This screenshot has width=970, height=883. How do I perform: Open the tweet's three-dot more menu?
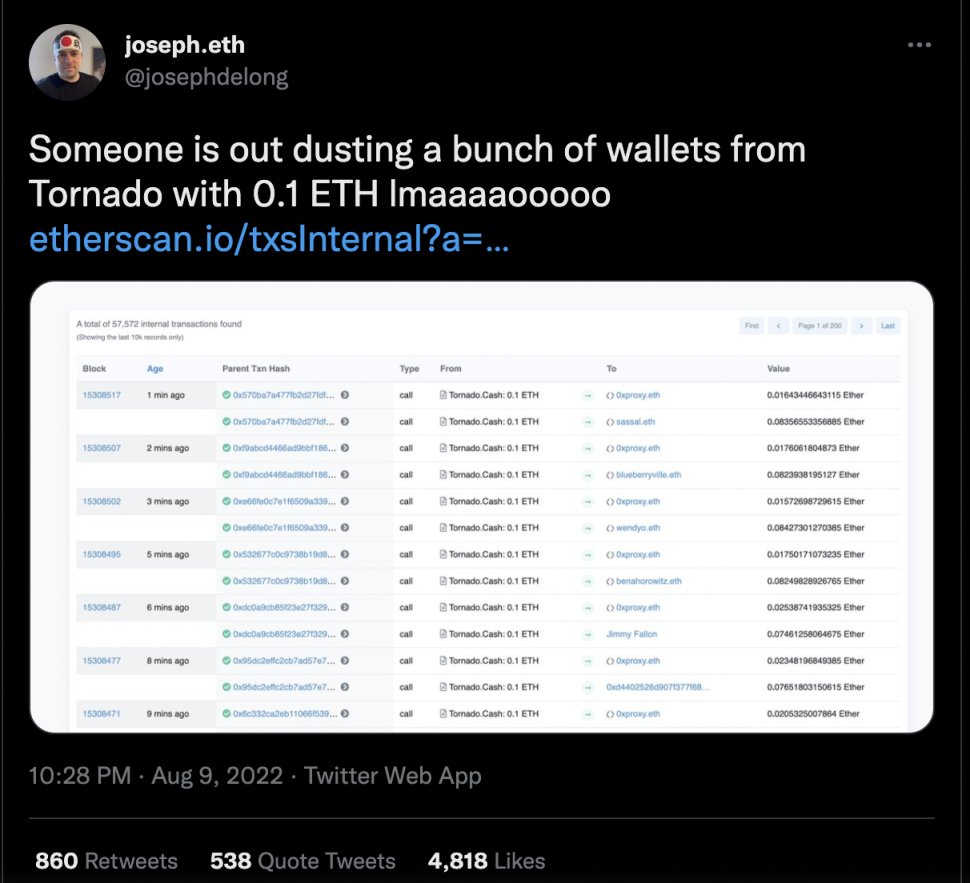[919, 45]
